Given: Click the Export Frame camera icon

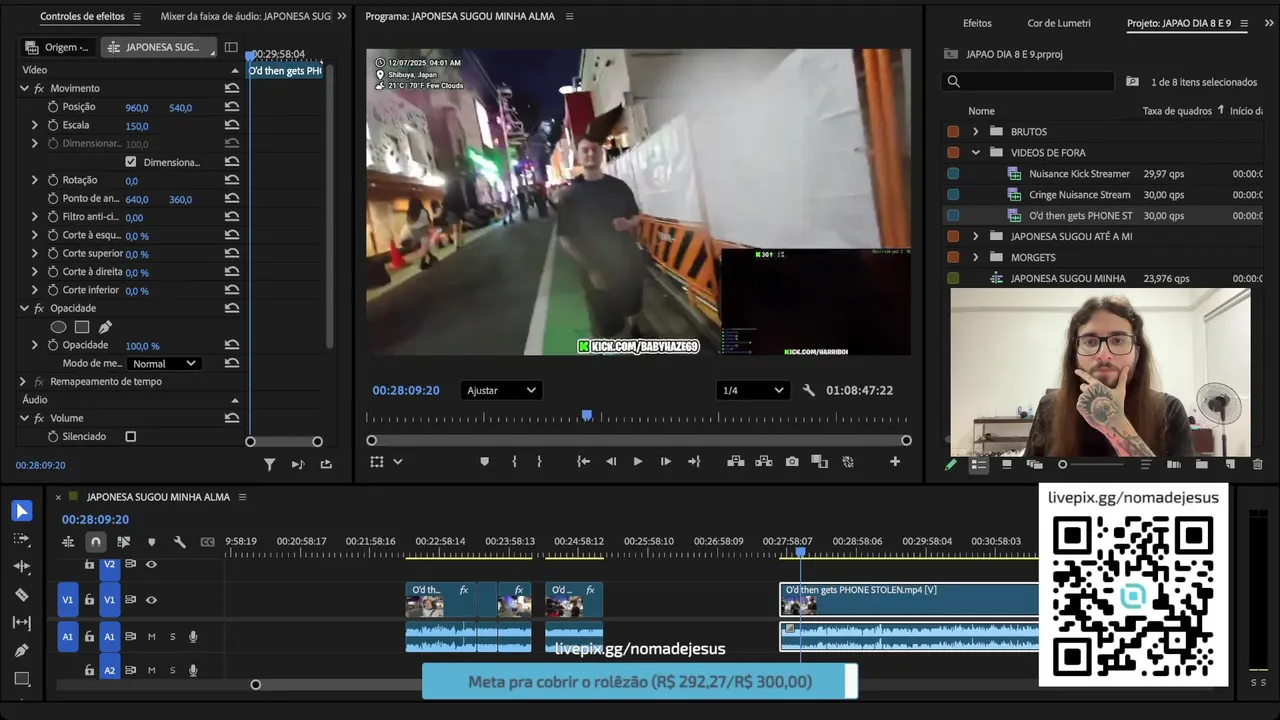Looking at the screenshot, I should pyautogui.click(x=792, y=461).
